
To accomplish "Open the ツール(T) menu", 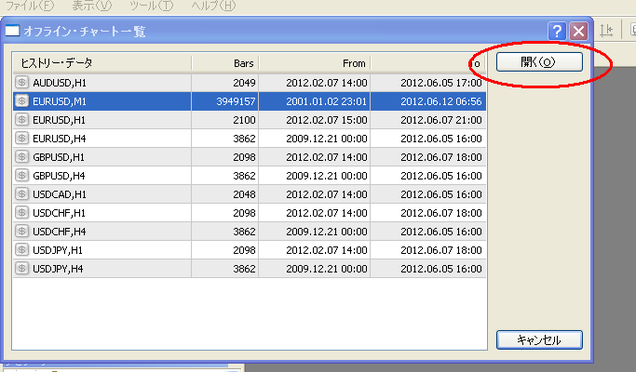I will point(151,6).
